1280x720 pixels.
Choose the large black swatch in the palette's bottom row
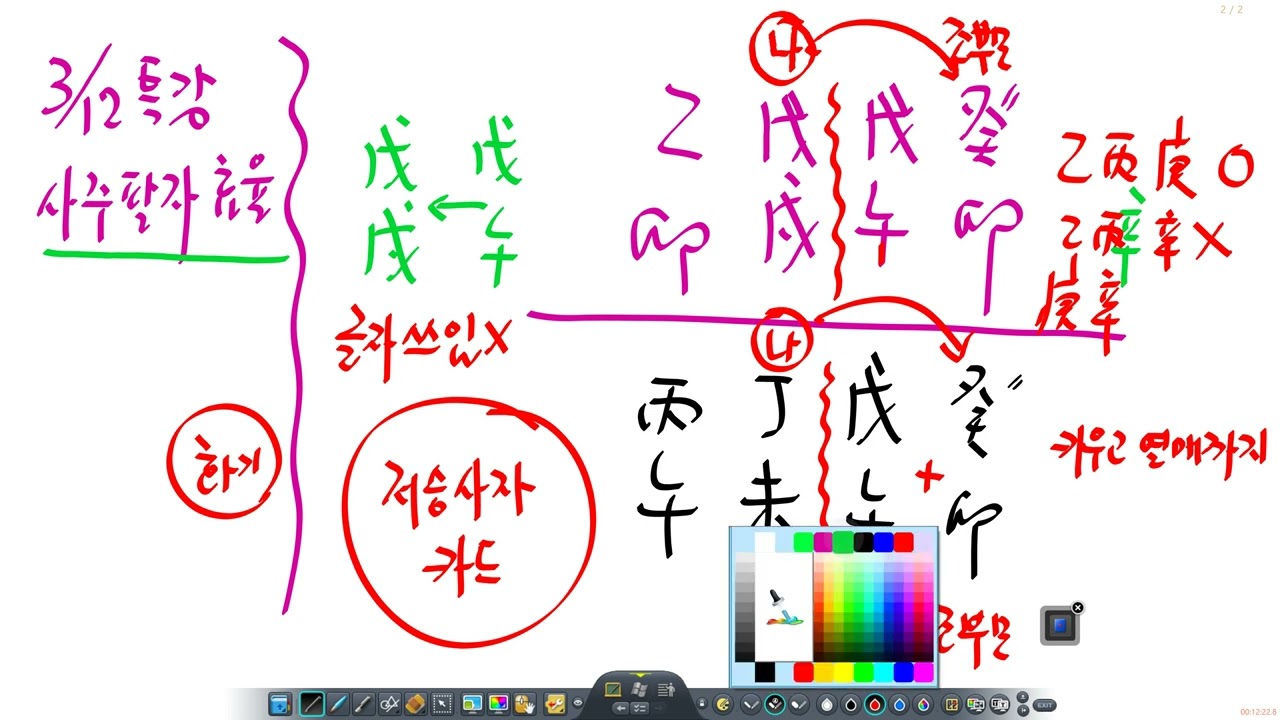tap(765, 672)
